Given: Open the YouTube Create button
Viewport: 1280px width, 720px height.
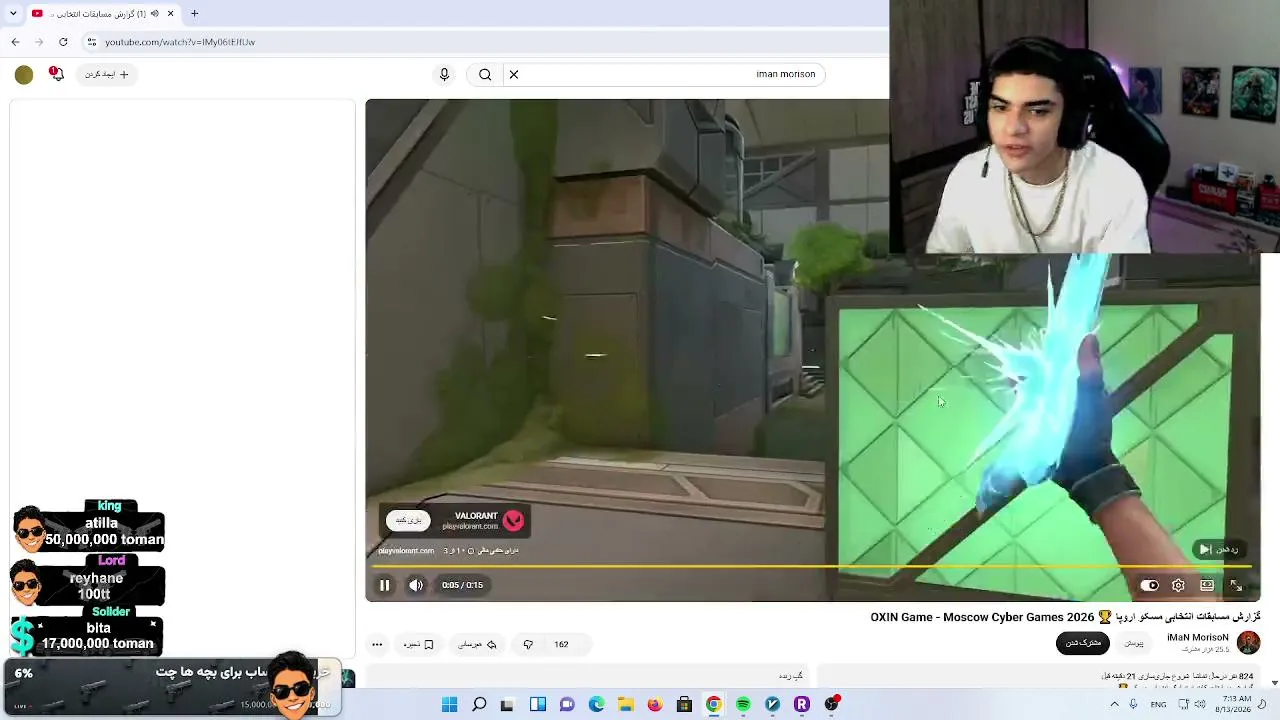Looking at the screenshot, I should [107, 74].
